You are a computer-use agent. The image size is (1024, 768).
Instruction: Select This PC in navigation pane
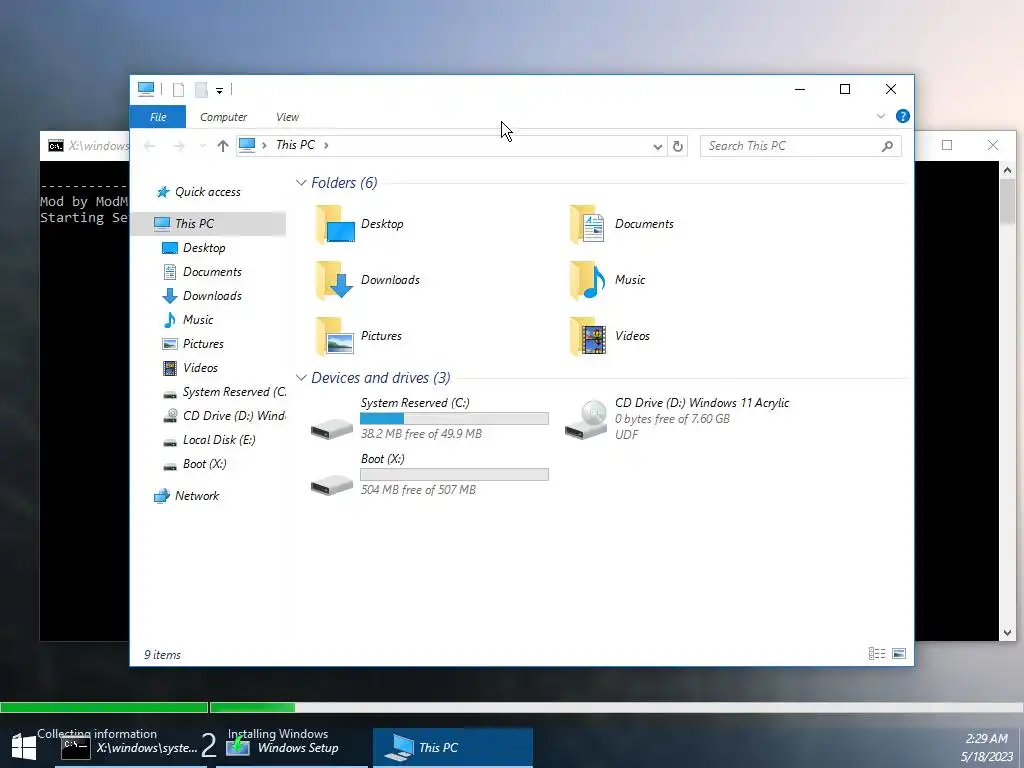[x=209, y=223]
